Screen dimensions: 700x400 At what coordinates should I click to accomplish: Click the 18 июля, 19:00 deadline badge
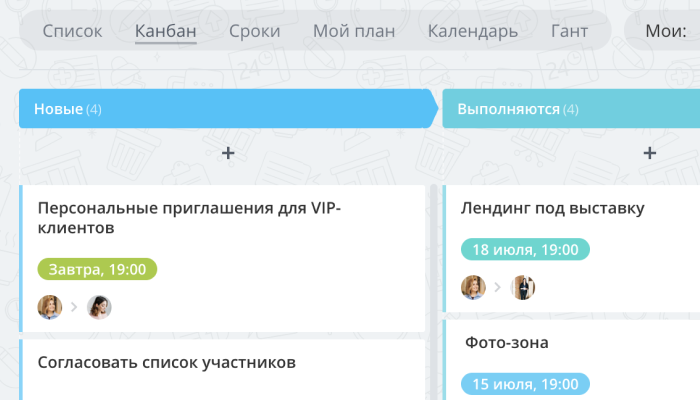pyautogui.click(x=525, y=250)
